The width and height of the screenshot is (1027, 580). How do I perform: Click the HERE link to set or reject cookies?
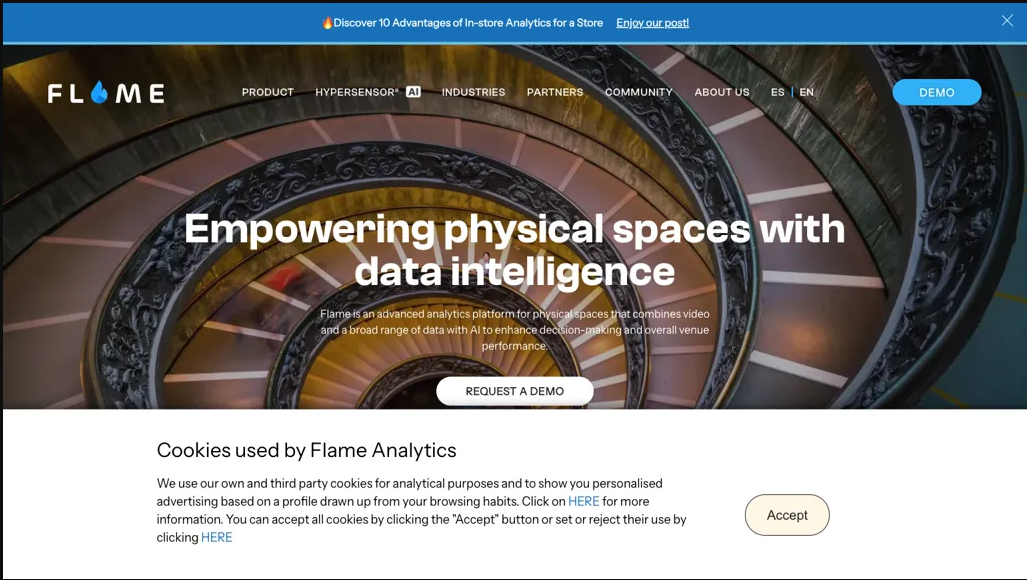tap(216, 537)
